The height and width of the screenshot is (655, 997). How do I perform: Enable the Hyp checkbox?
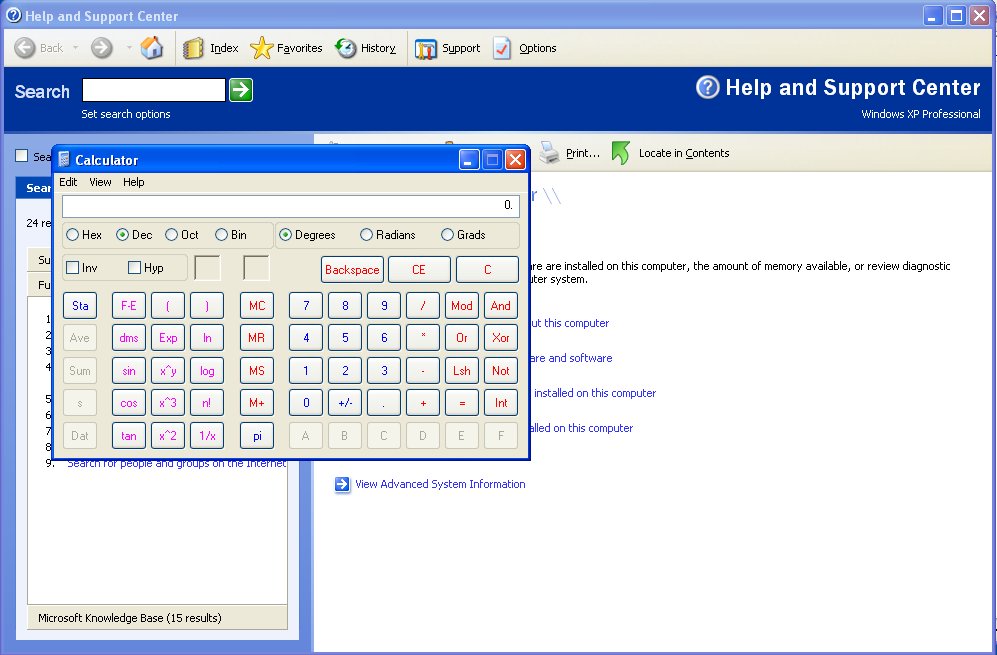click(134, 268)
